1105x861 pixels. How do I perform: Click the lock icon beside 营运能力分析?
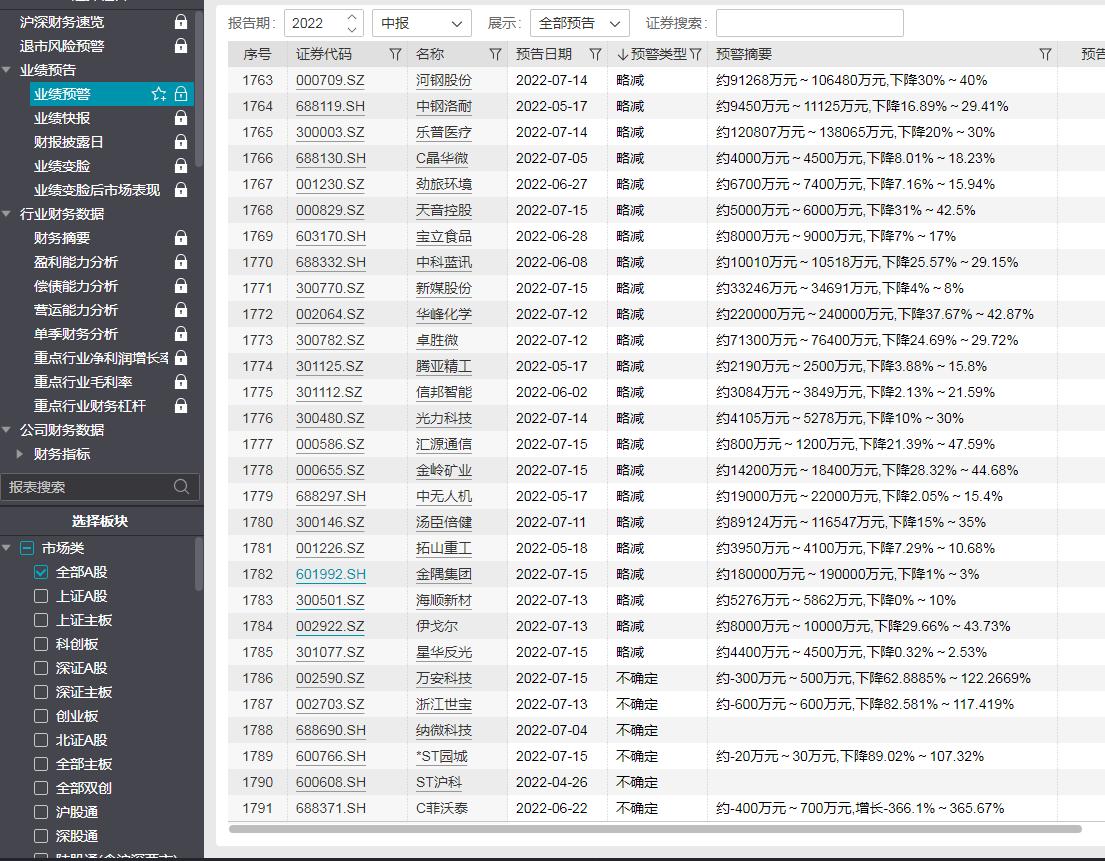181,309
